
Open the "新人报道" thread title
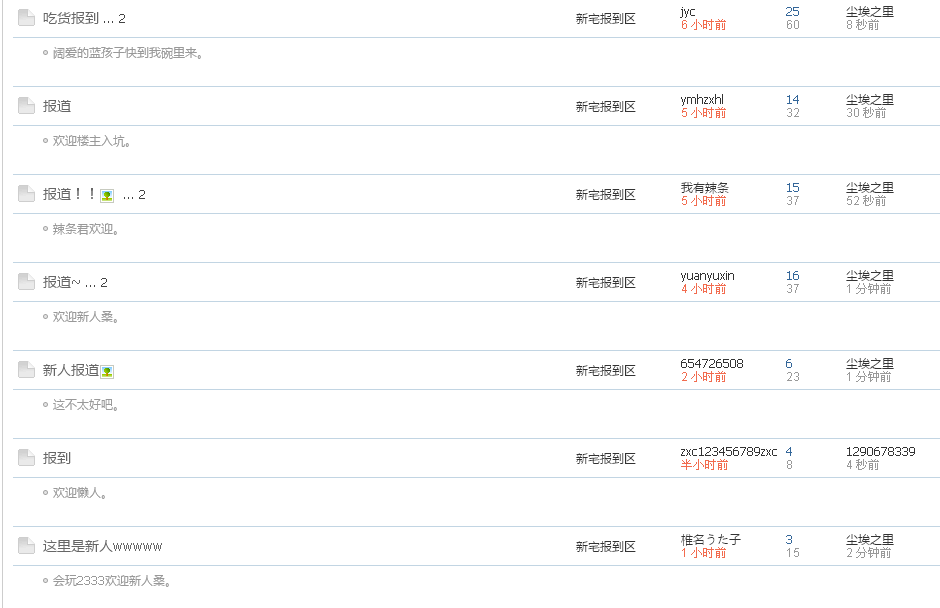pos(70,370)
